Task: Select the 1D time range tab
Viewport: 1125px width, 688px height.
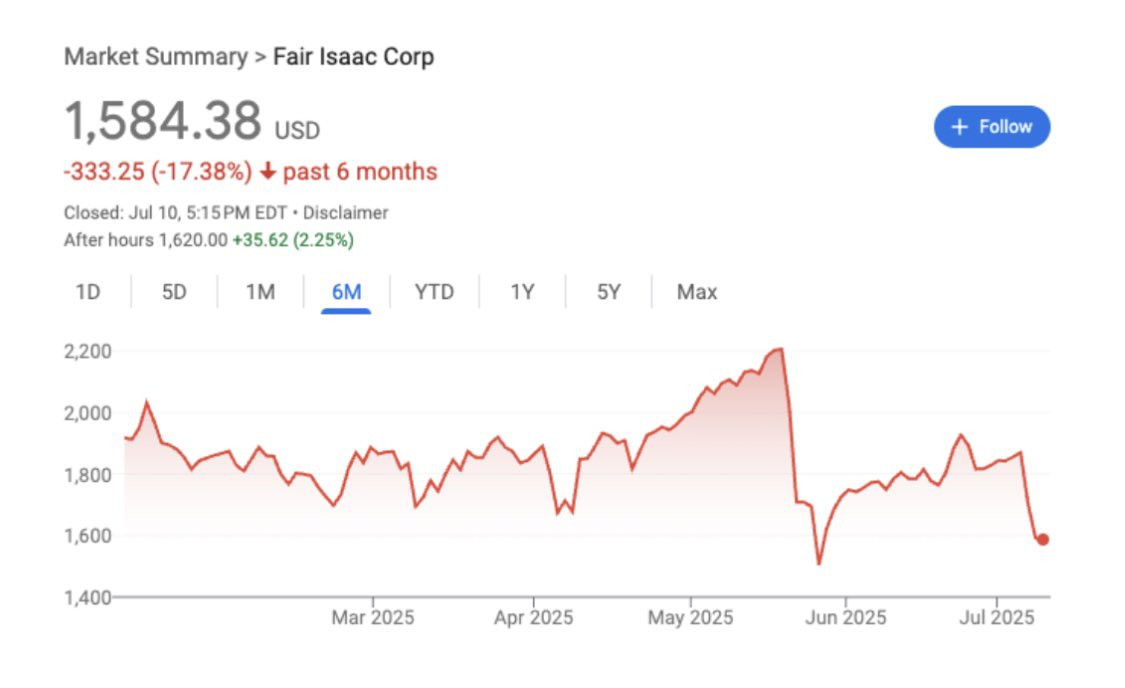Action: (88, 292)
